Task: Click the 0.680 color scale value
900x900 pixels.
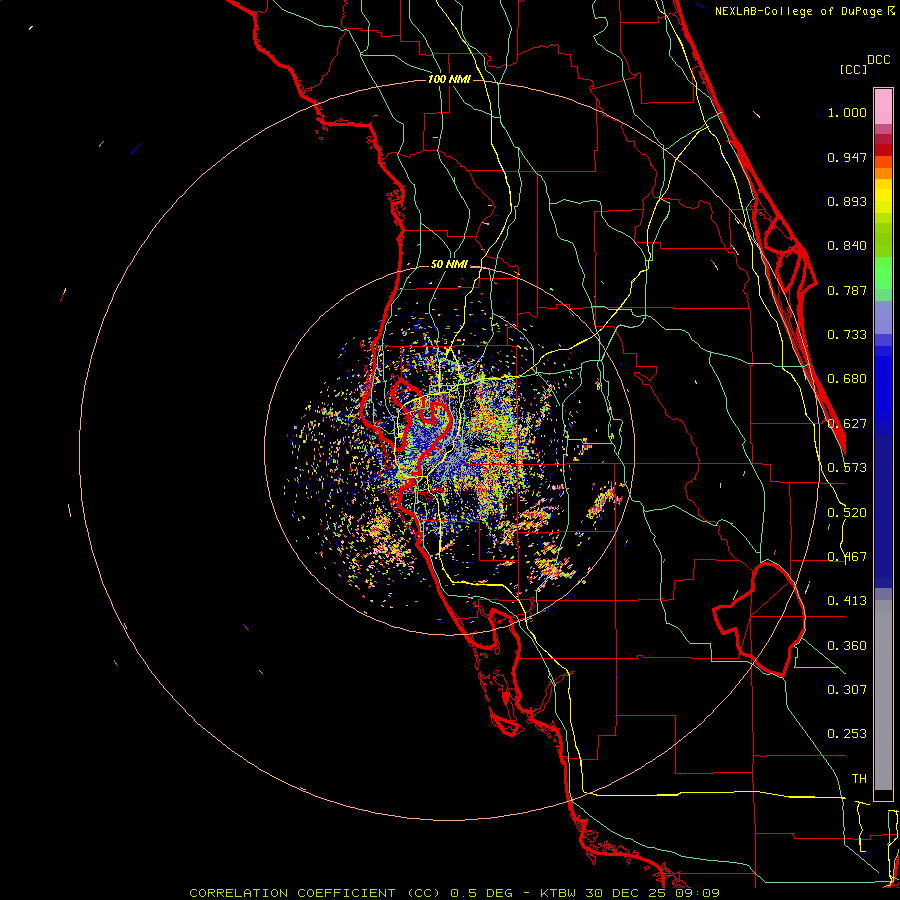Action: [847, 379]
